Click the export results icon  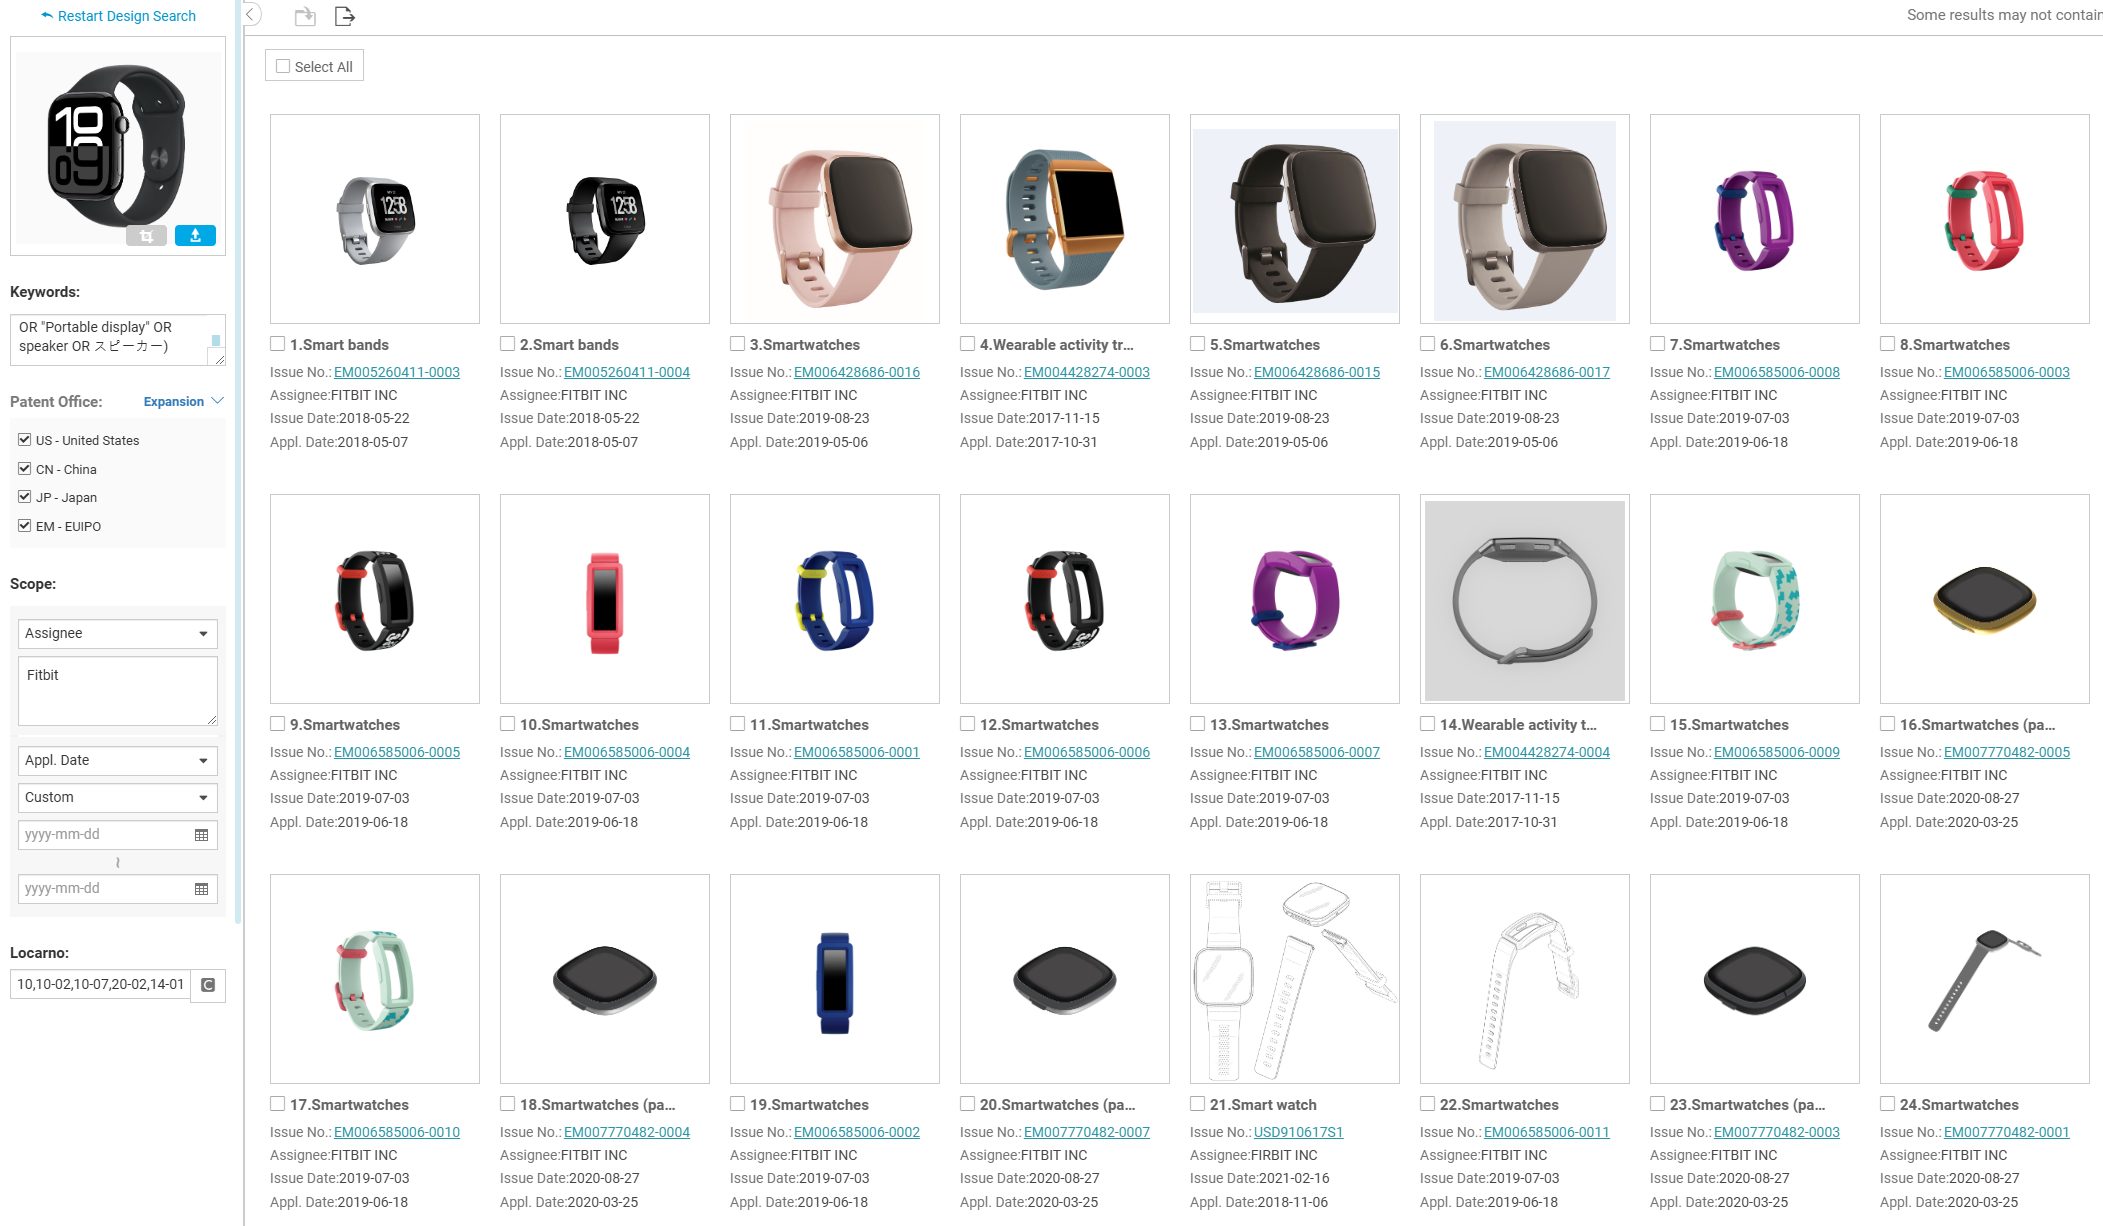pyautogui.click(x=344, y=16)
